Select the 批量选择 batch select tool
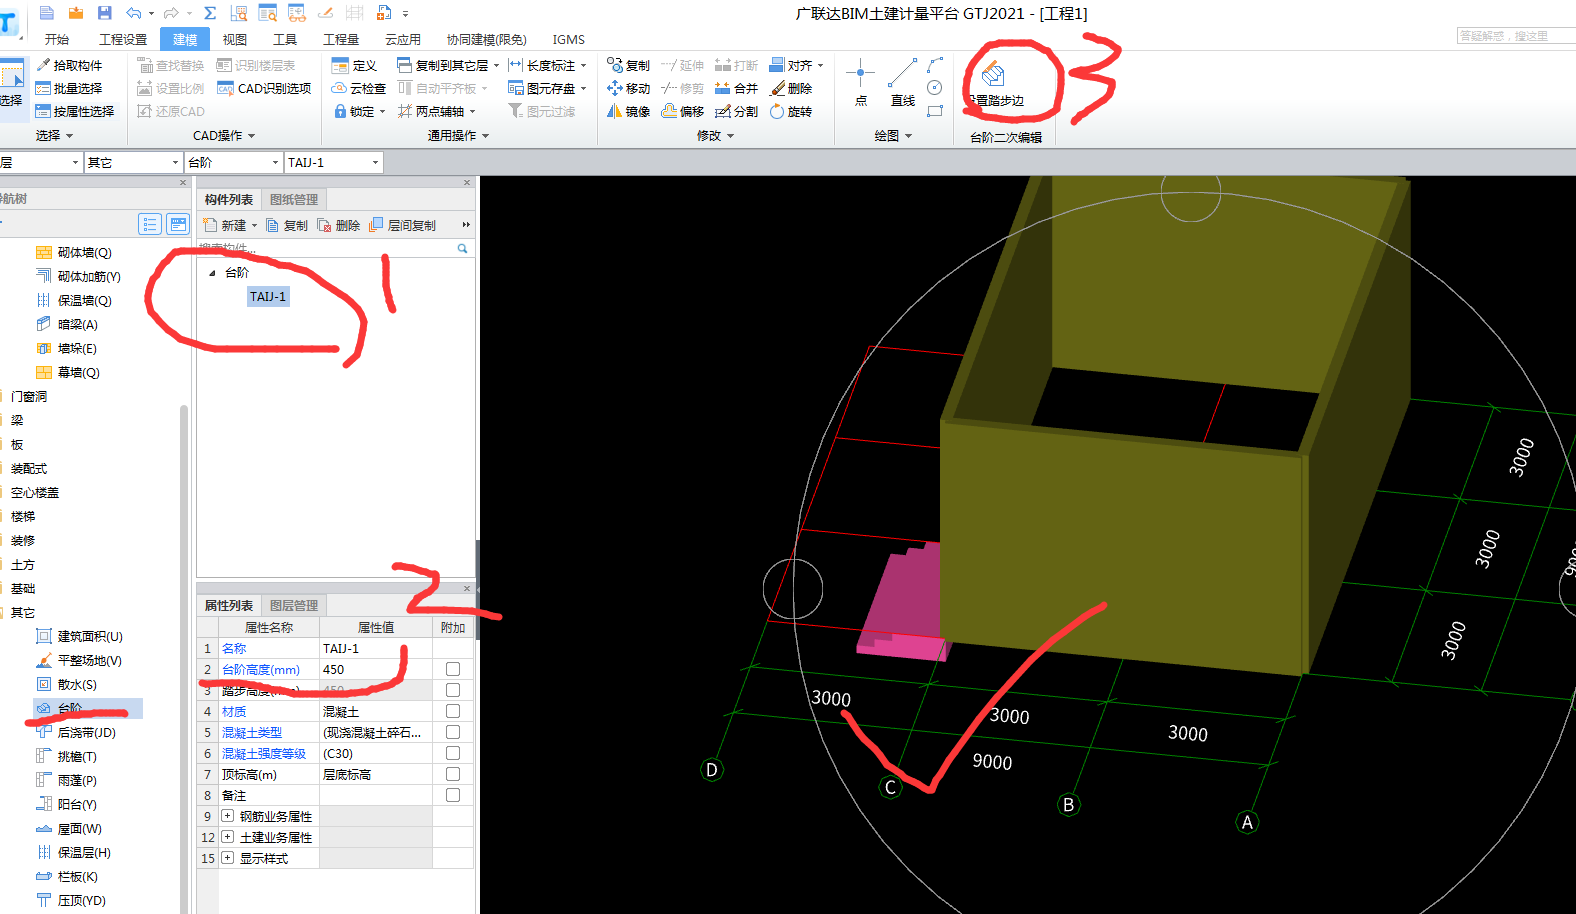Screen dimensions: 1576x914 point(69,88)
